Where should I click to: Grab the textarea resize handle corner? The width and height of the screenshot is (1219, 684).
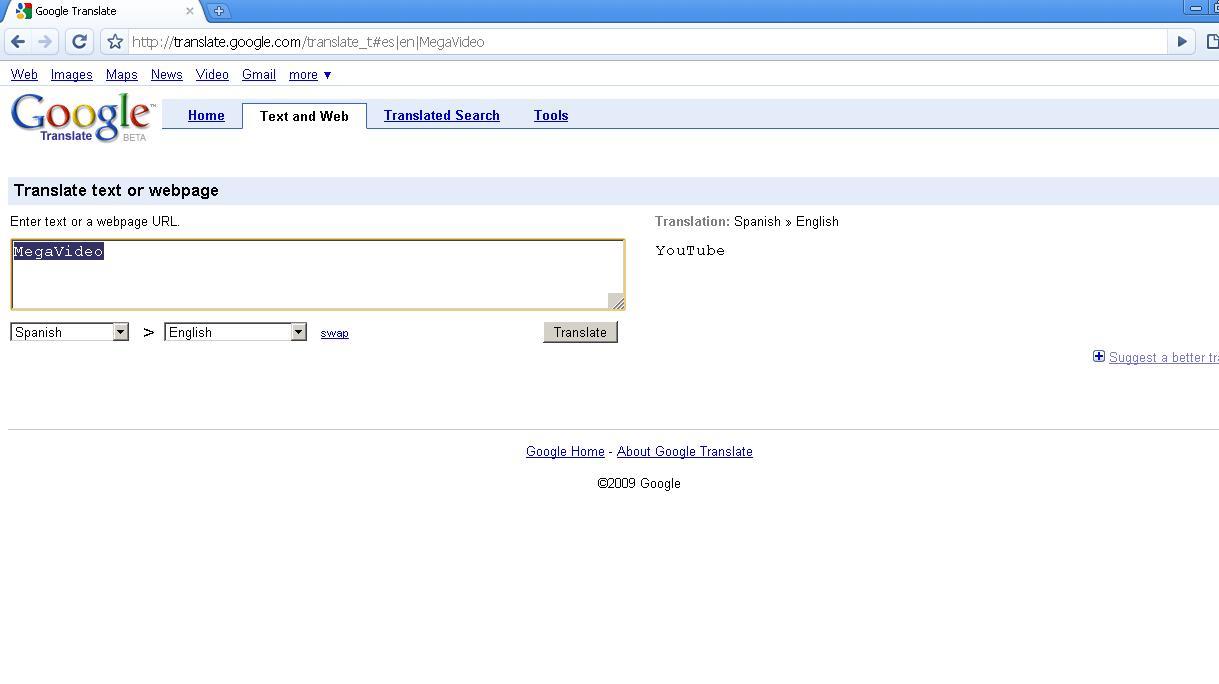[x=616, y=301]
